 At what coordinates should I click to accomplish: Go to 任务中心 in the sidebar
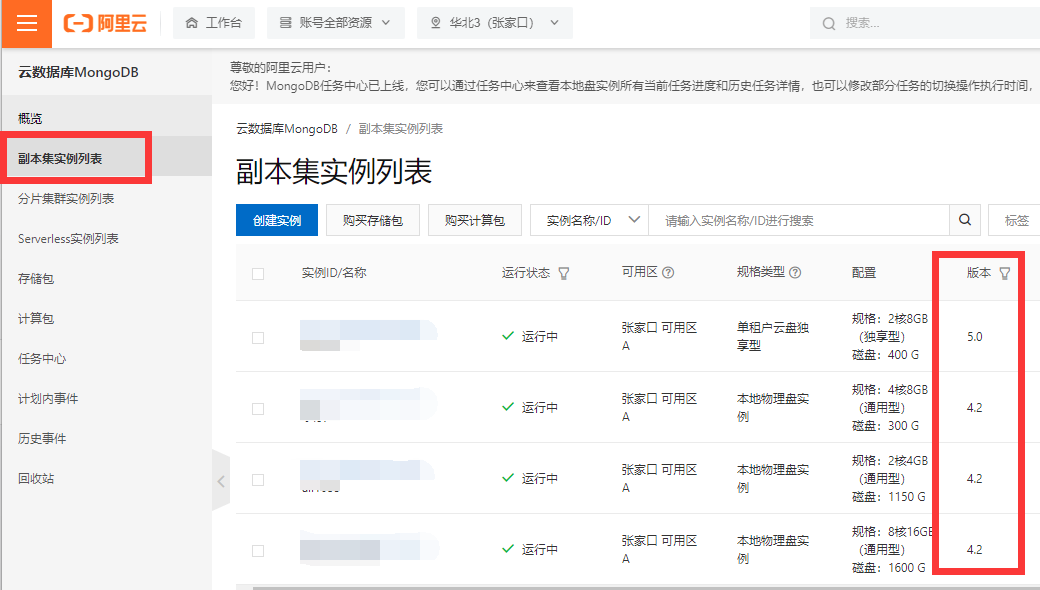(42, 359)
